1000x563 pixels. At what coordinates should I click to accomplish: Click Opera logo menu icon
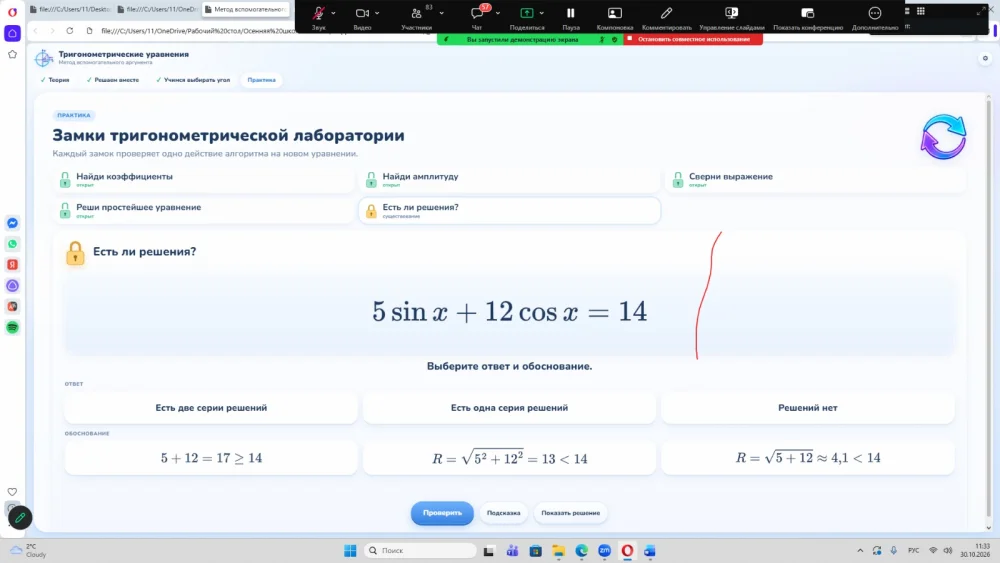pos(12,11)
